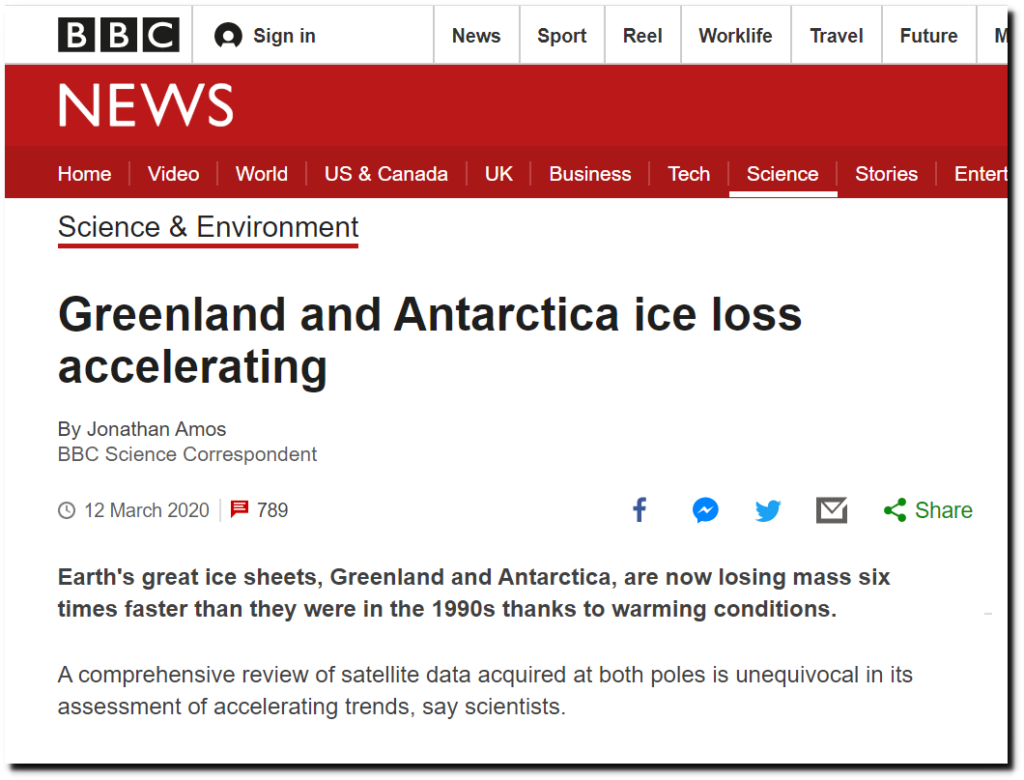Click the Sign in account icon

228,36
